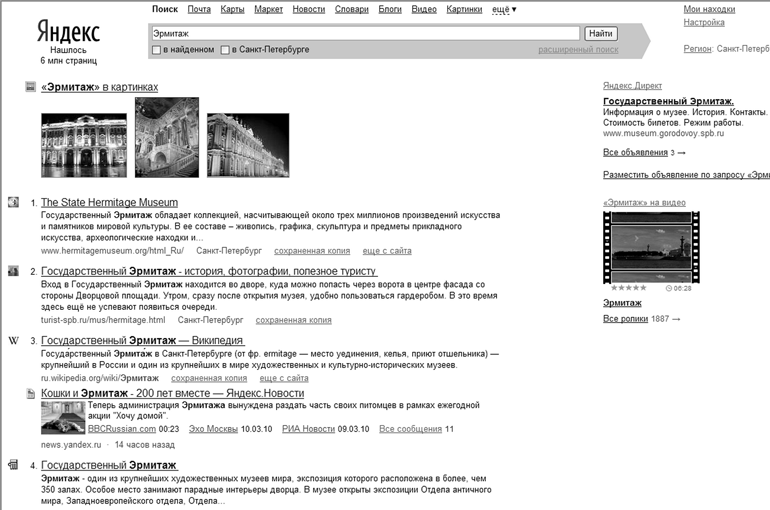Open the cat news thumbnail image
This screenshot has height=510, width=770.
pos(63,418)
